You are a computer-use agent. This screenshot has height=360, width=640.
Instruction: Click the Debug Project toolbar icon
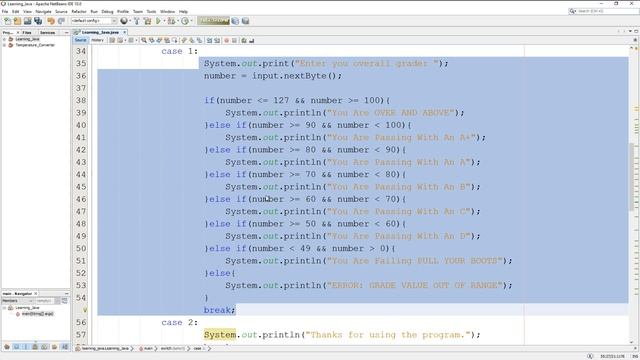(x=171, y=21)
